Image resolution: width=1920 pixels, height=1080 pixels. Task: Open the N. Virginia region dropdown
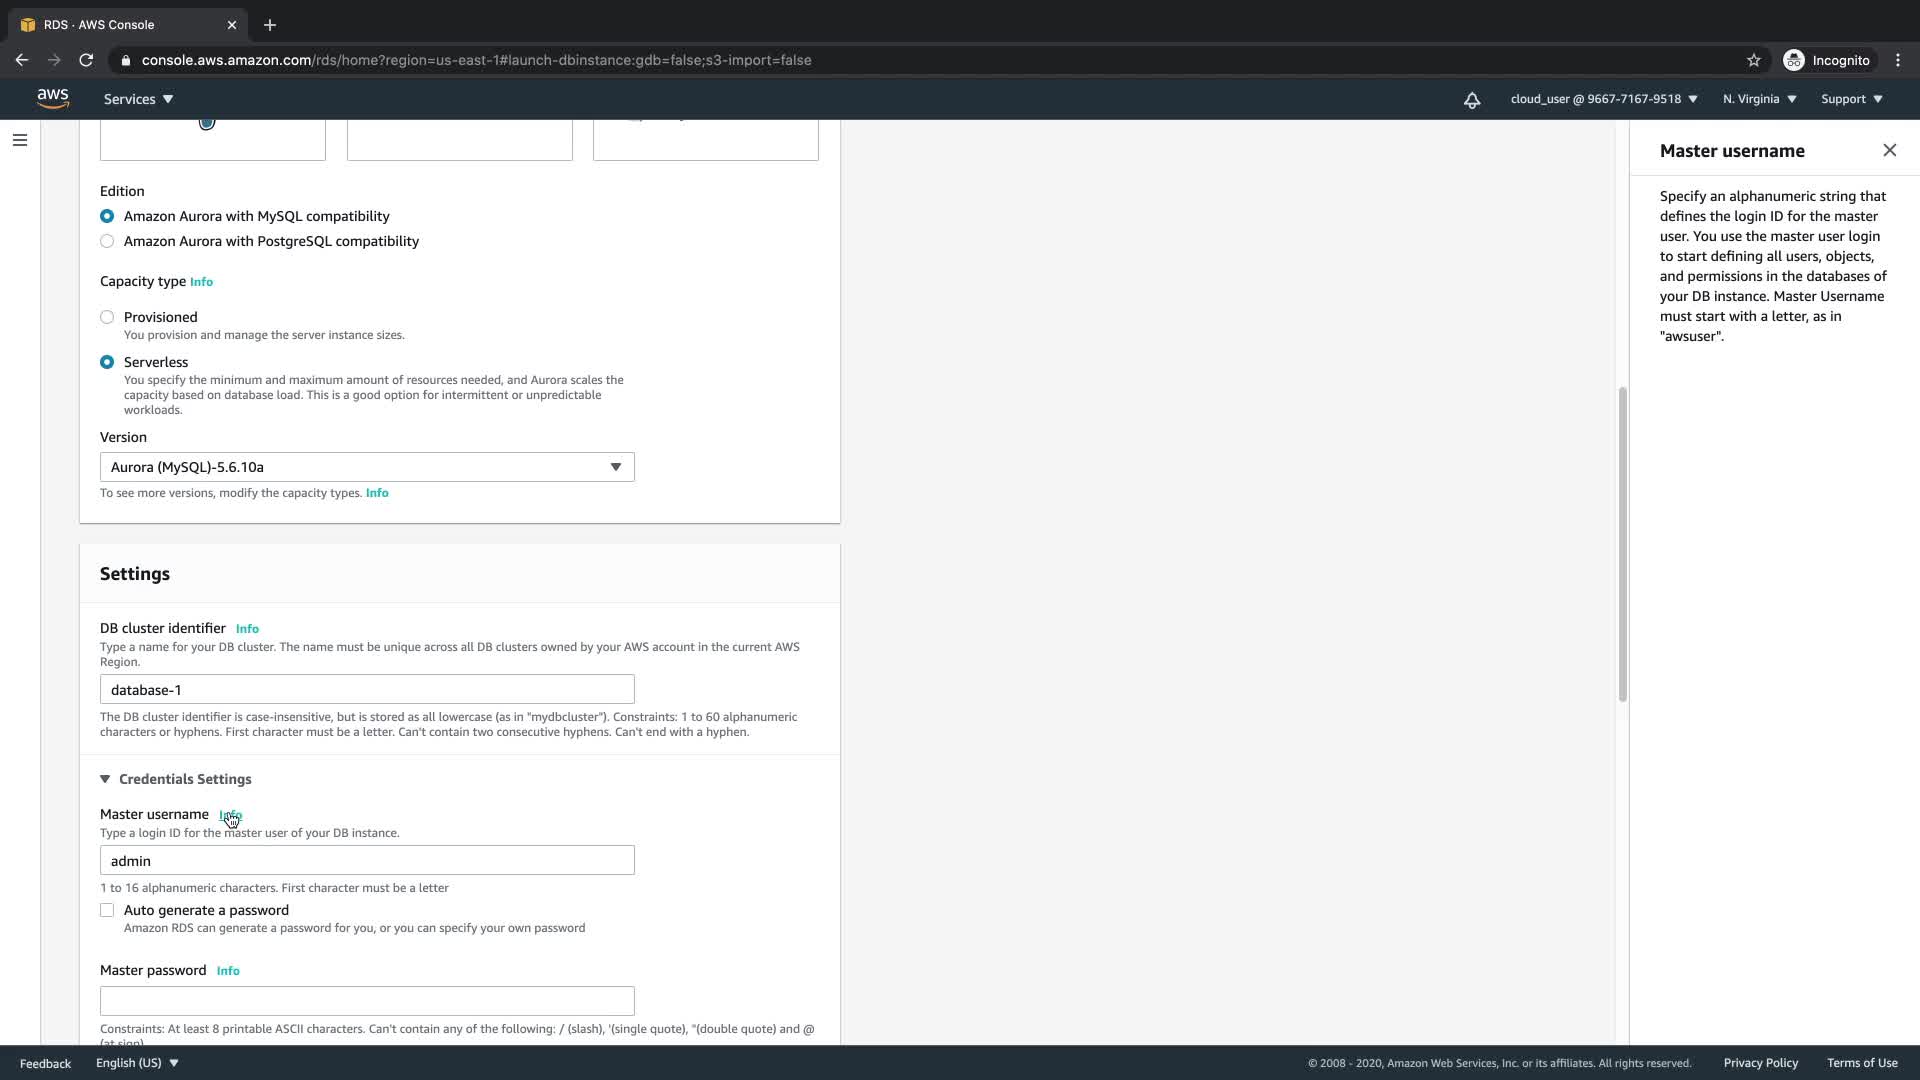click(1759, 99)
